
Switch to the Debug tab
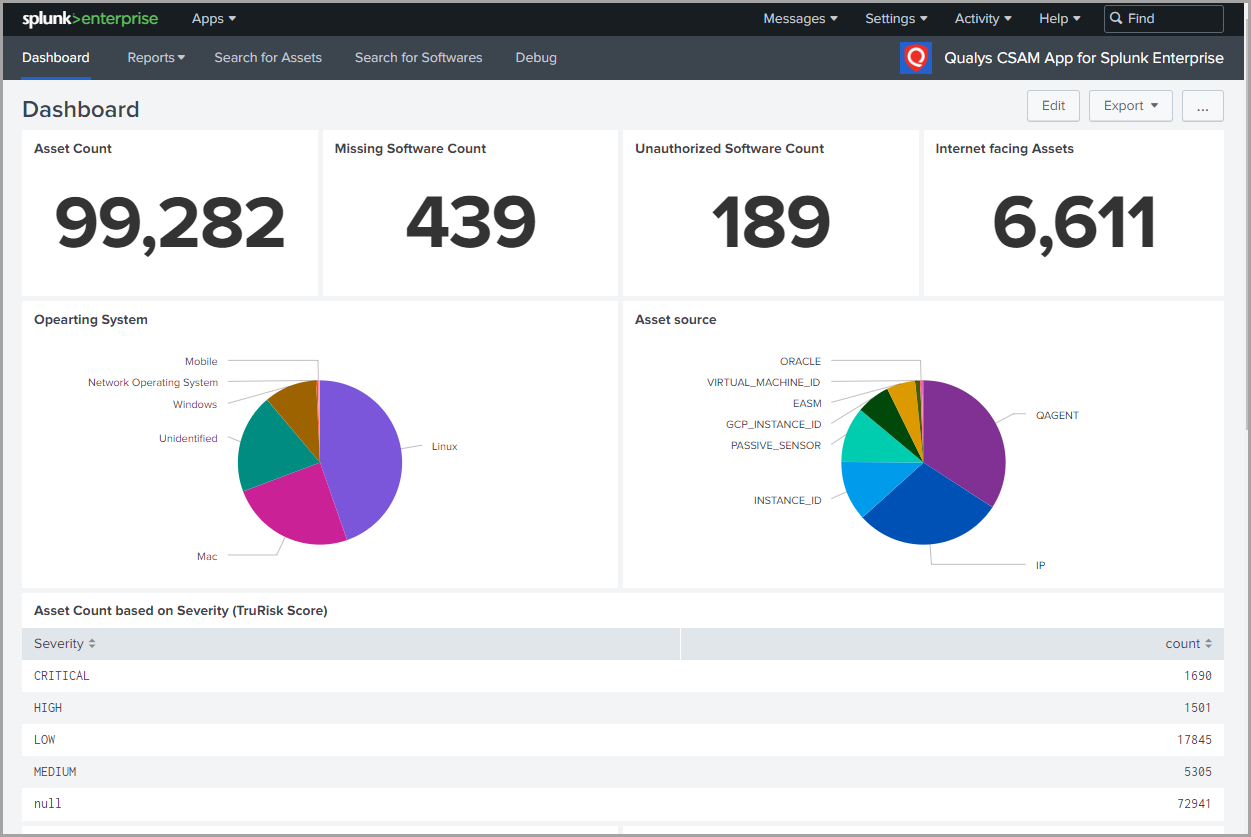click(536, 57)
